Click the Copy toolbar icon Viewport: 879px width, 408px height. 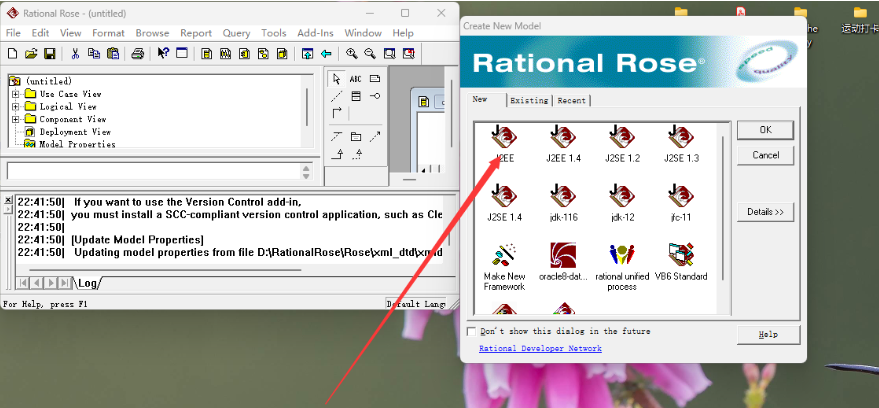[x=94, y=54]
